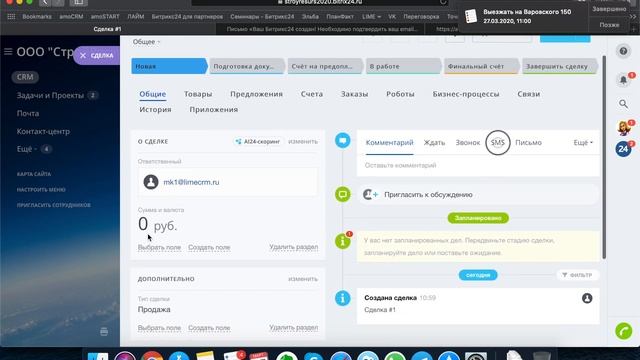The width and height of the screenshot is (640, 360).
Task: Click Удалить раздел in Дополнительно section
Action: point(293,327)
